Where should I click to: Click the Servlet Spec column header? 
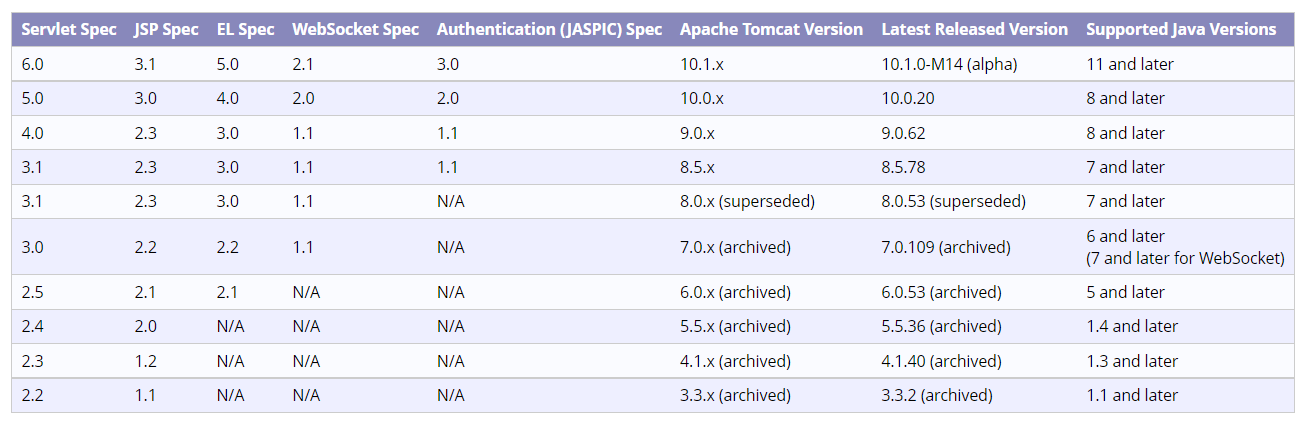[67, 29]
